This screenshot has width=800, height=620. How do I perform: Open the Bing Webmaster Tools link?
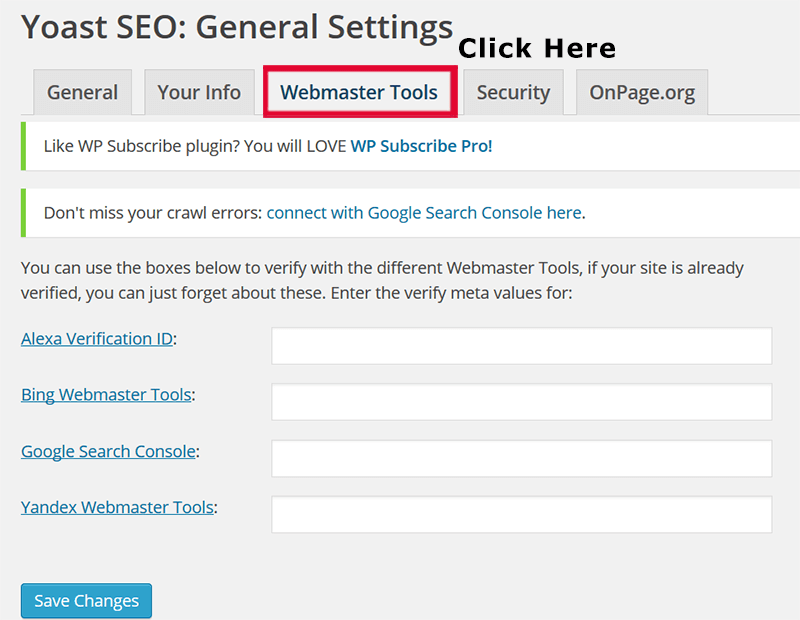pos(106,395)
